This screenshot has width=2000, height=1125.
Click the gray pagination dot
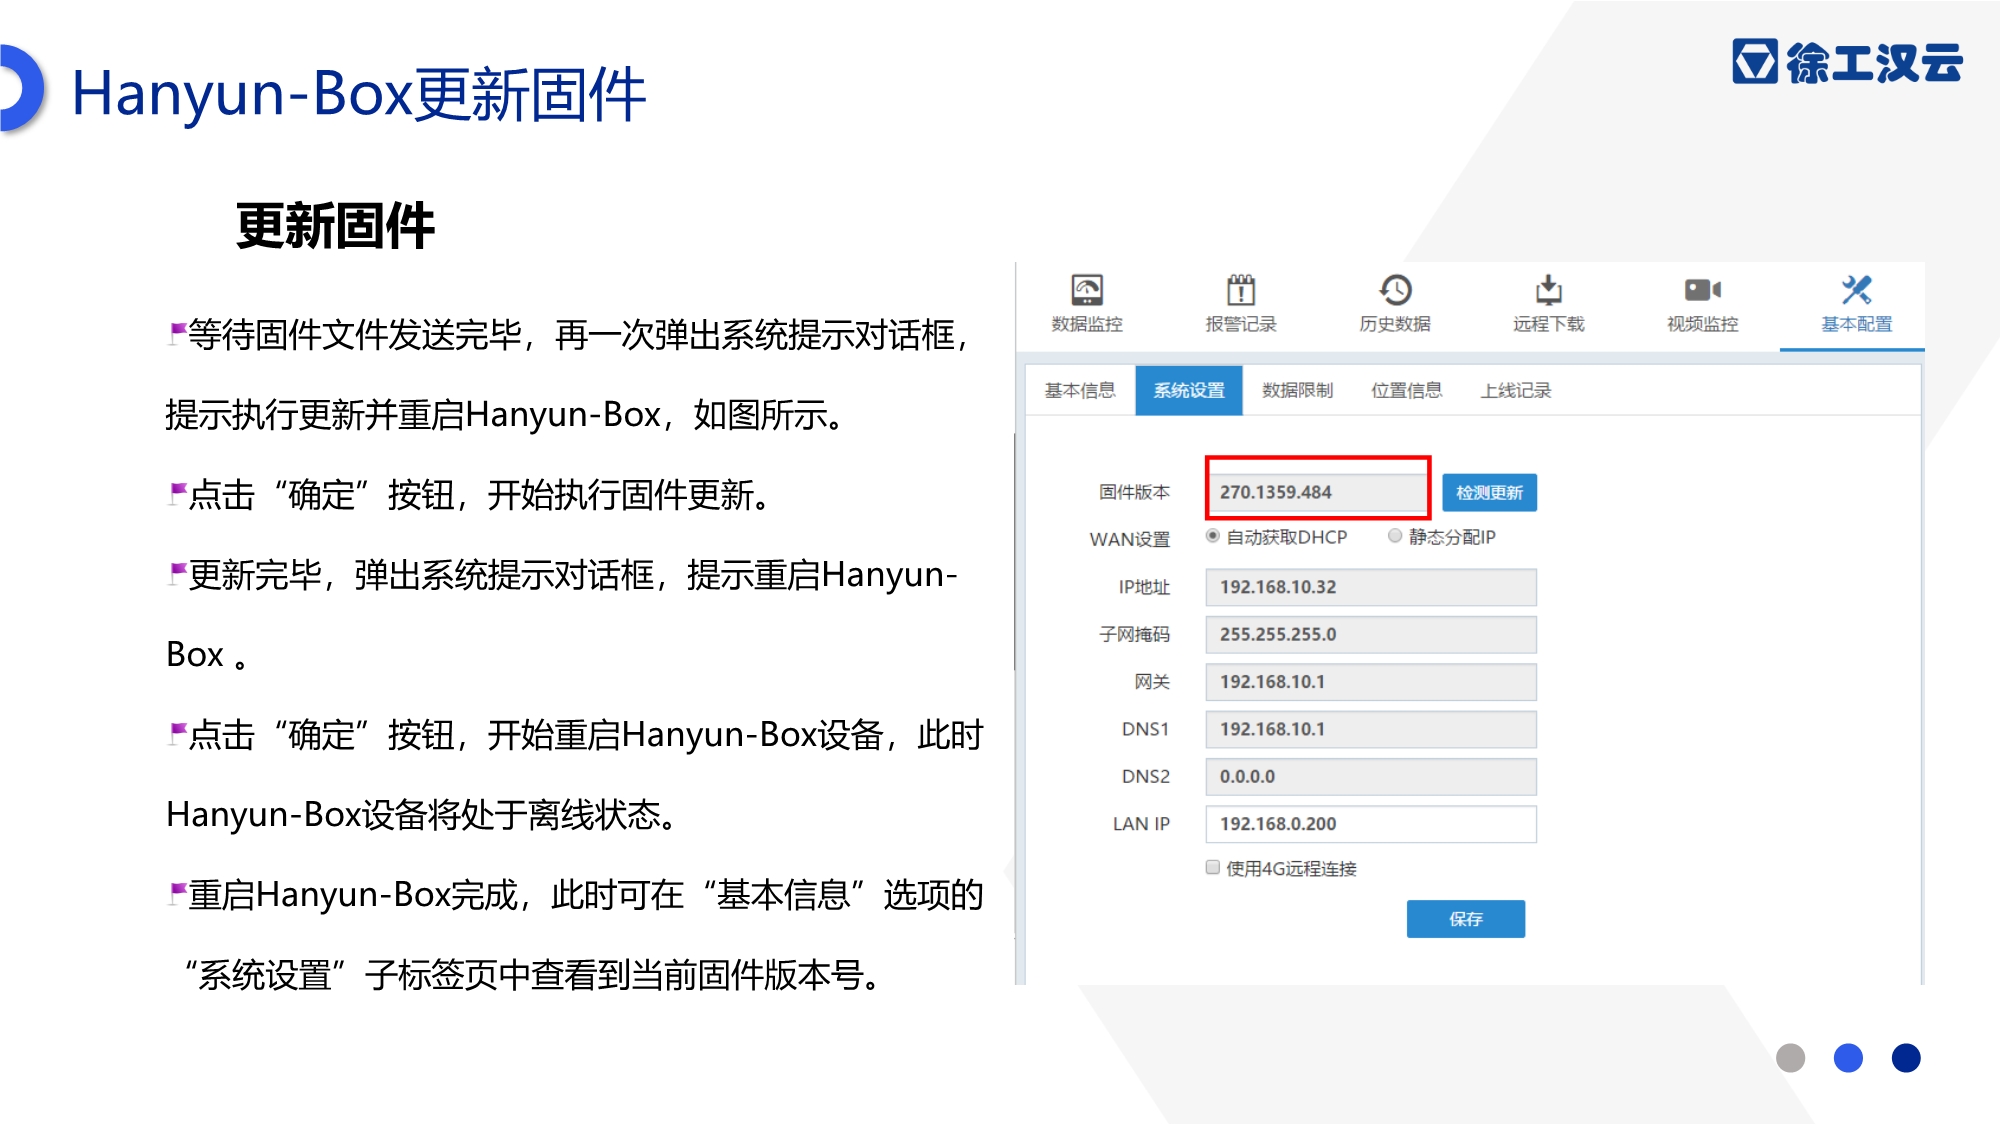[x=1791, y=1058]
